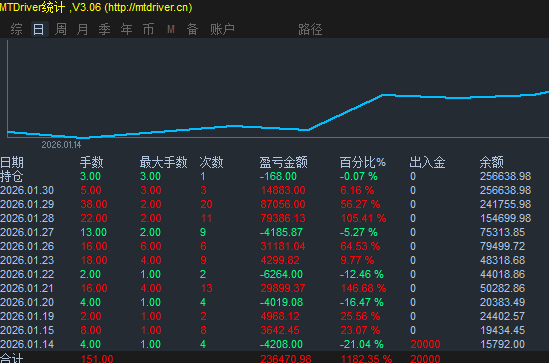The image size is (549, 363).
Task: Click the 最大手数 column header
Action: (164, 162)
